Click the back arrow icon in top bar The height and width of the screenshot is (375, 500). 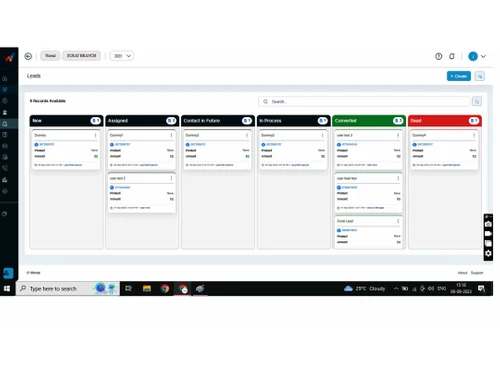(28, 56)
